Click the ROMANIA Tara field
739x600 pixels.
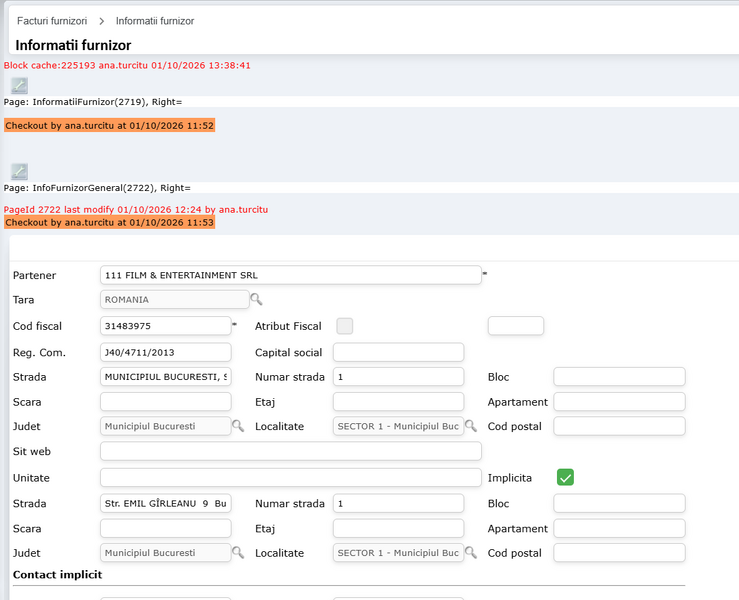[175, 299]
